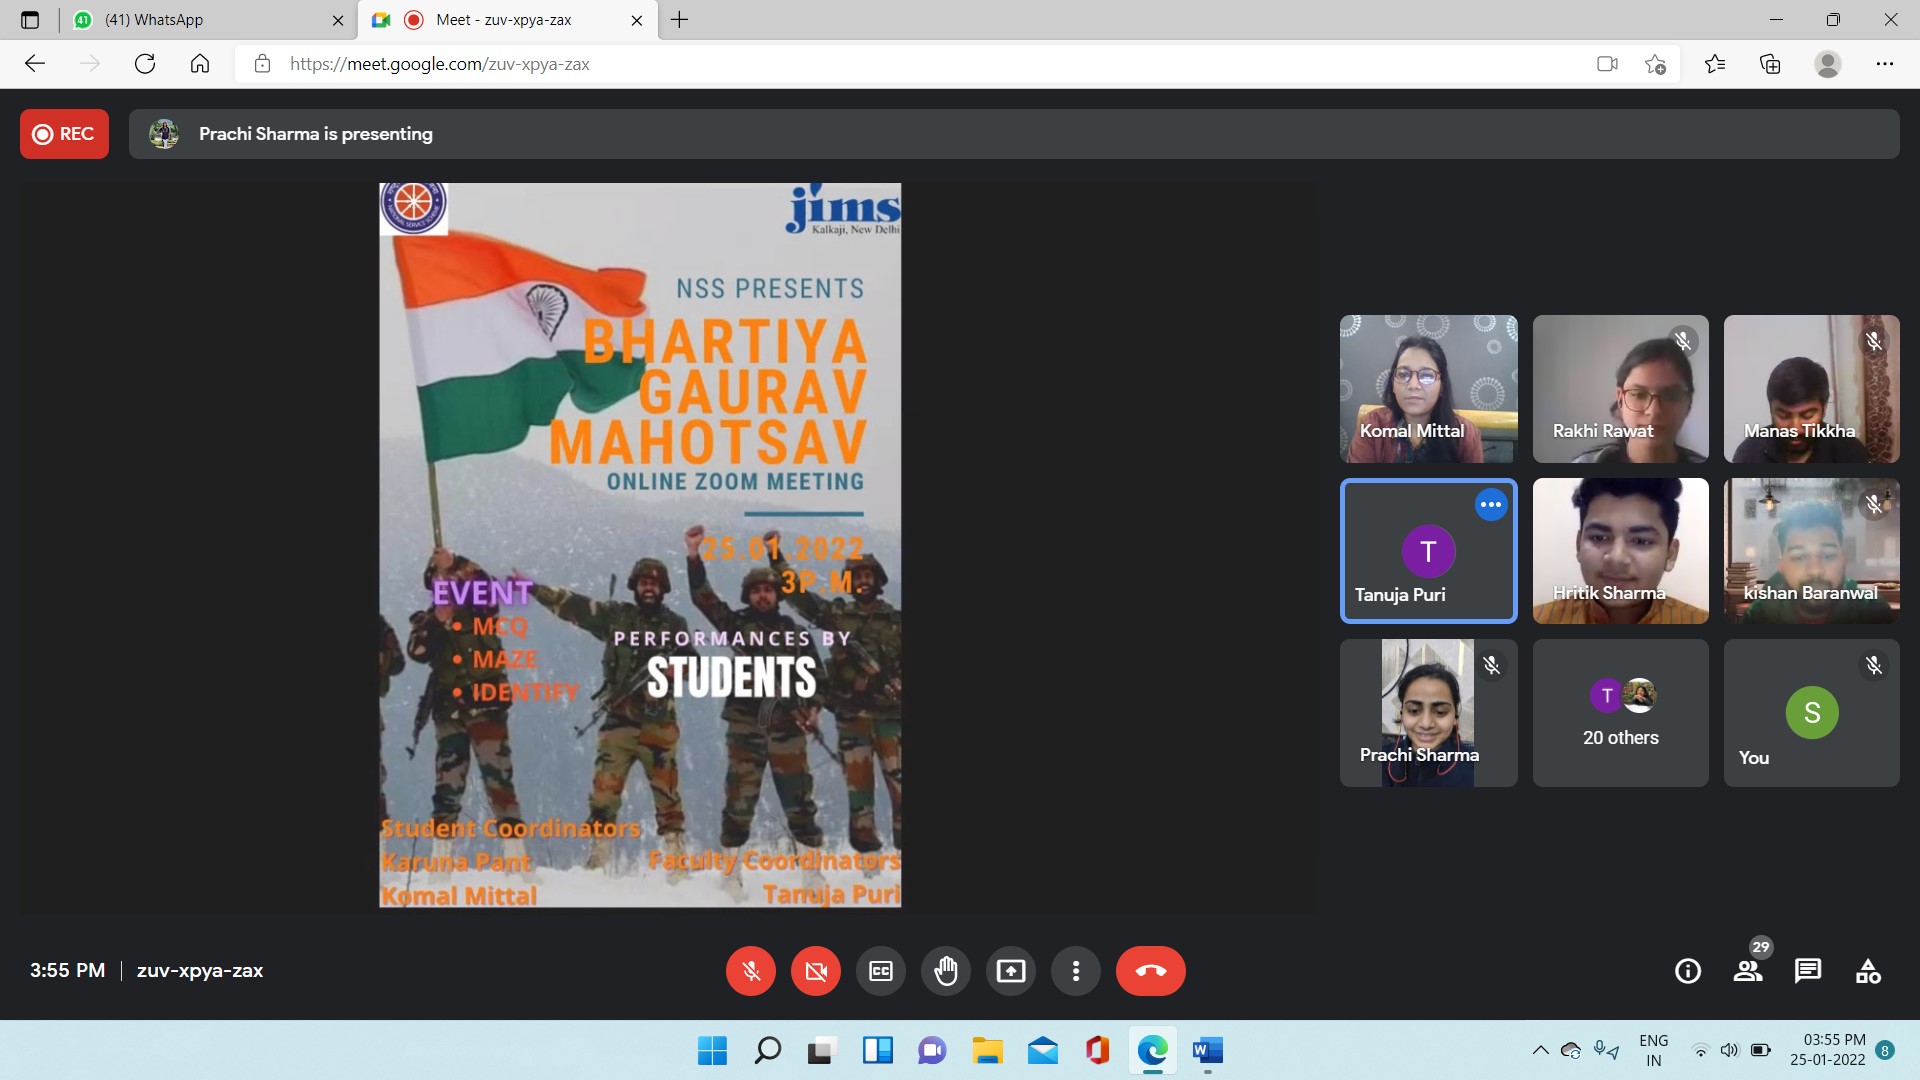This screenshot has width=1920, height=1080.
Task: Click the 20 others participant tile
Action: (1620, 713)
